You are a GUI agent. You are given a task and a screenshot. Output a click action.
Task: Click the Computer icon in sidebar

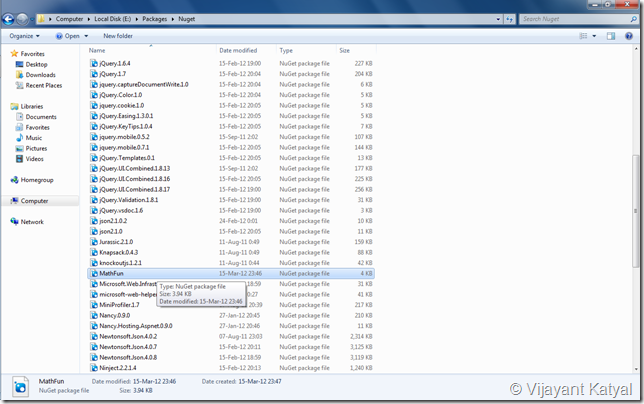[14, 201]
